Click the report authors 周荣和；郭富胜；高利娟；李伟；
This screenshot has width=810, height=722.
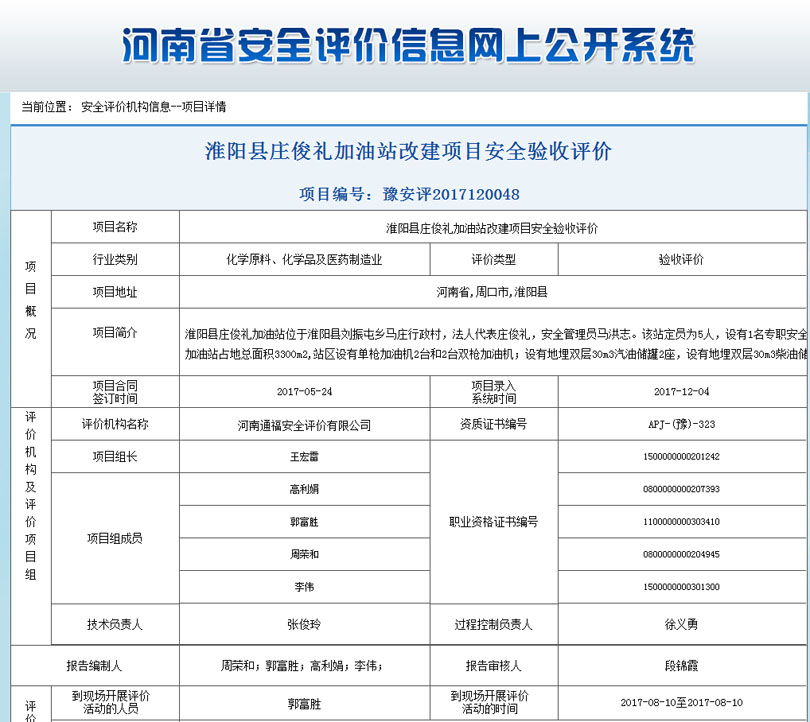tap(302, 666)
